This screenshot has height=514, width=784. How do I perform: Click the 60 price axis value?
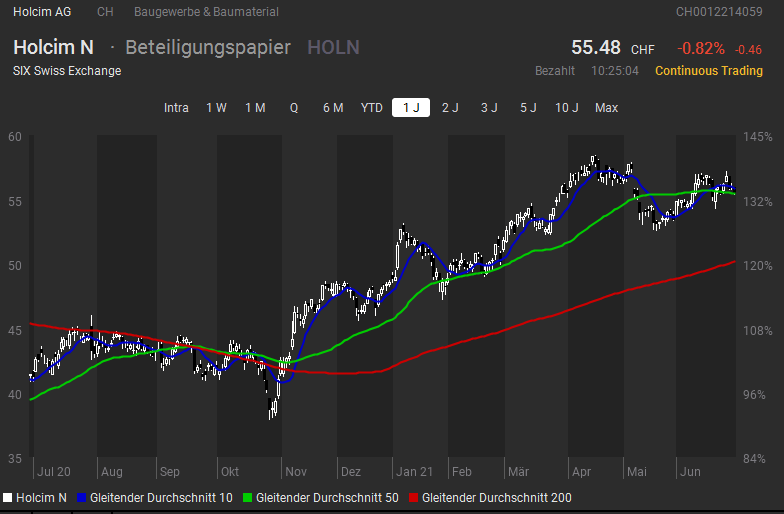click(14, 136)
